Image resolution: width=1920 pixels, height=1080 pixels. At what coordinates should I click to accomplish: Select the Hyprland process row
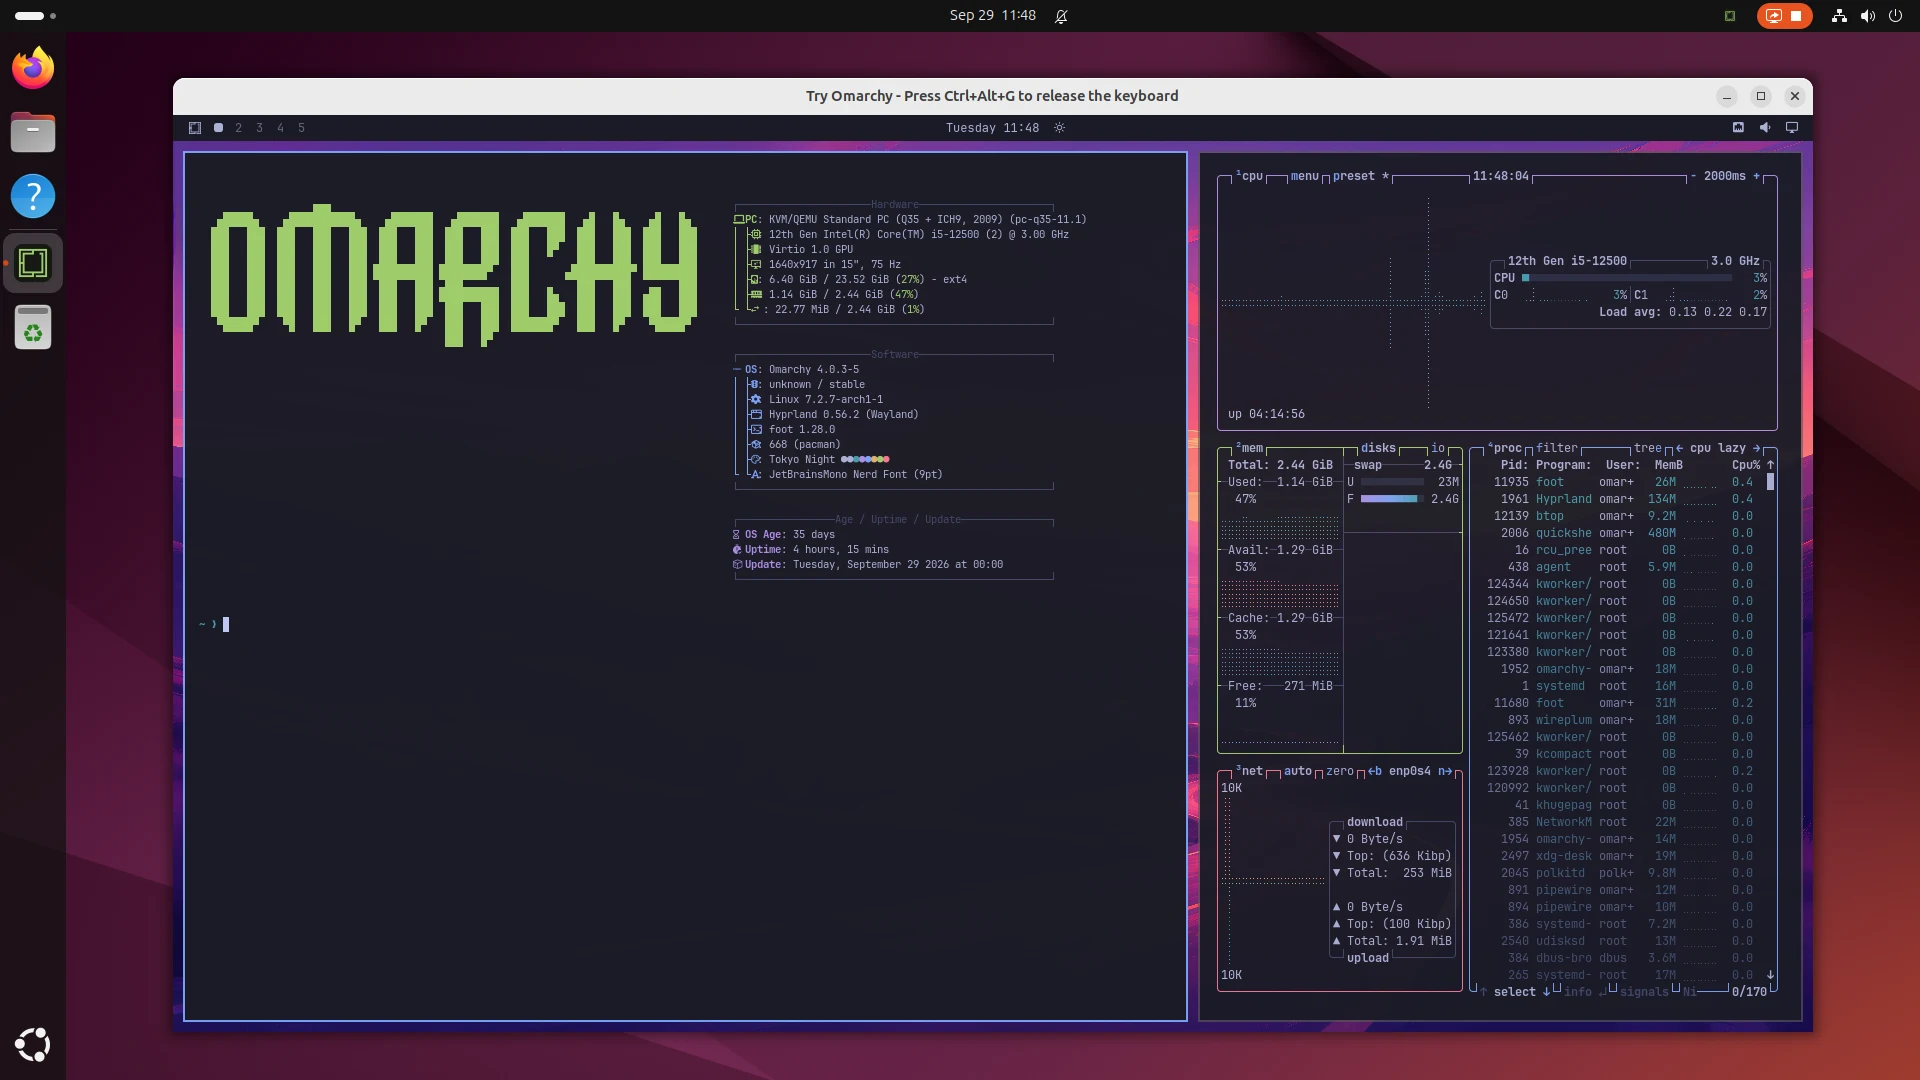coord(1622,499)
